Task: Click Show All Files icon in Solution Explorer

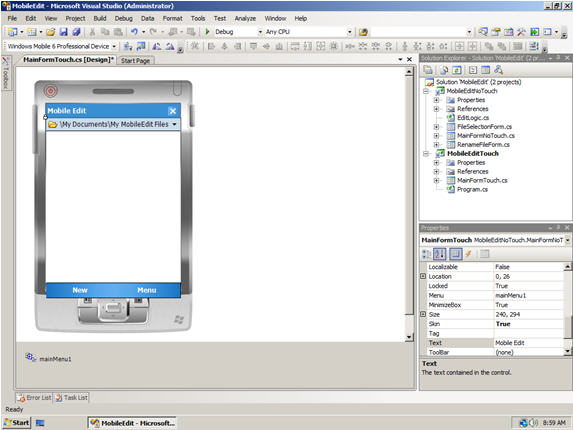Action: (444, 70)
